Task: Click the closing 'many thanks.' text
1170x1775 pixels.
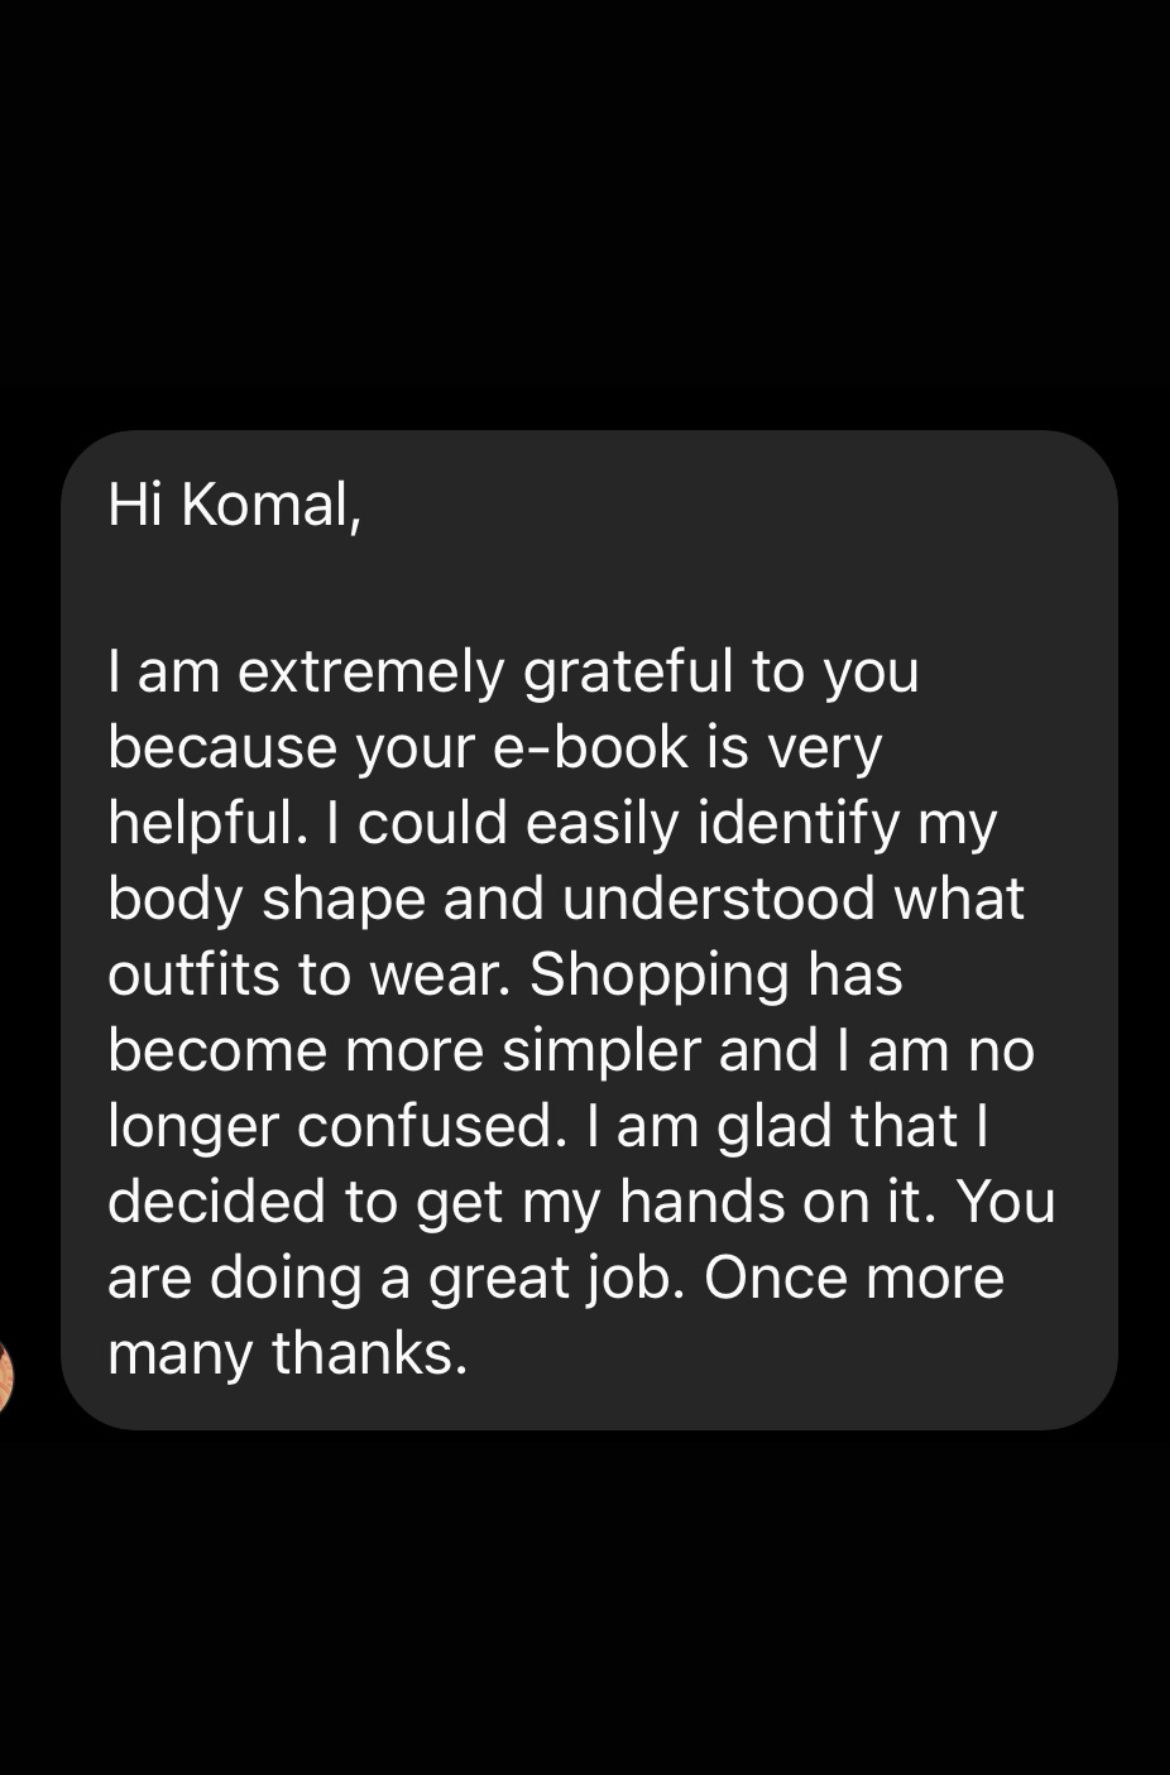Action: pos(287,1354)
